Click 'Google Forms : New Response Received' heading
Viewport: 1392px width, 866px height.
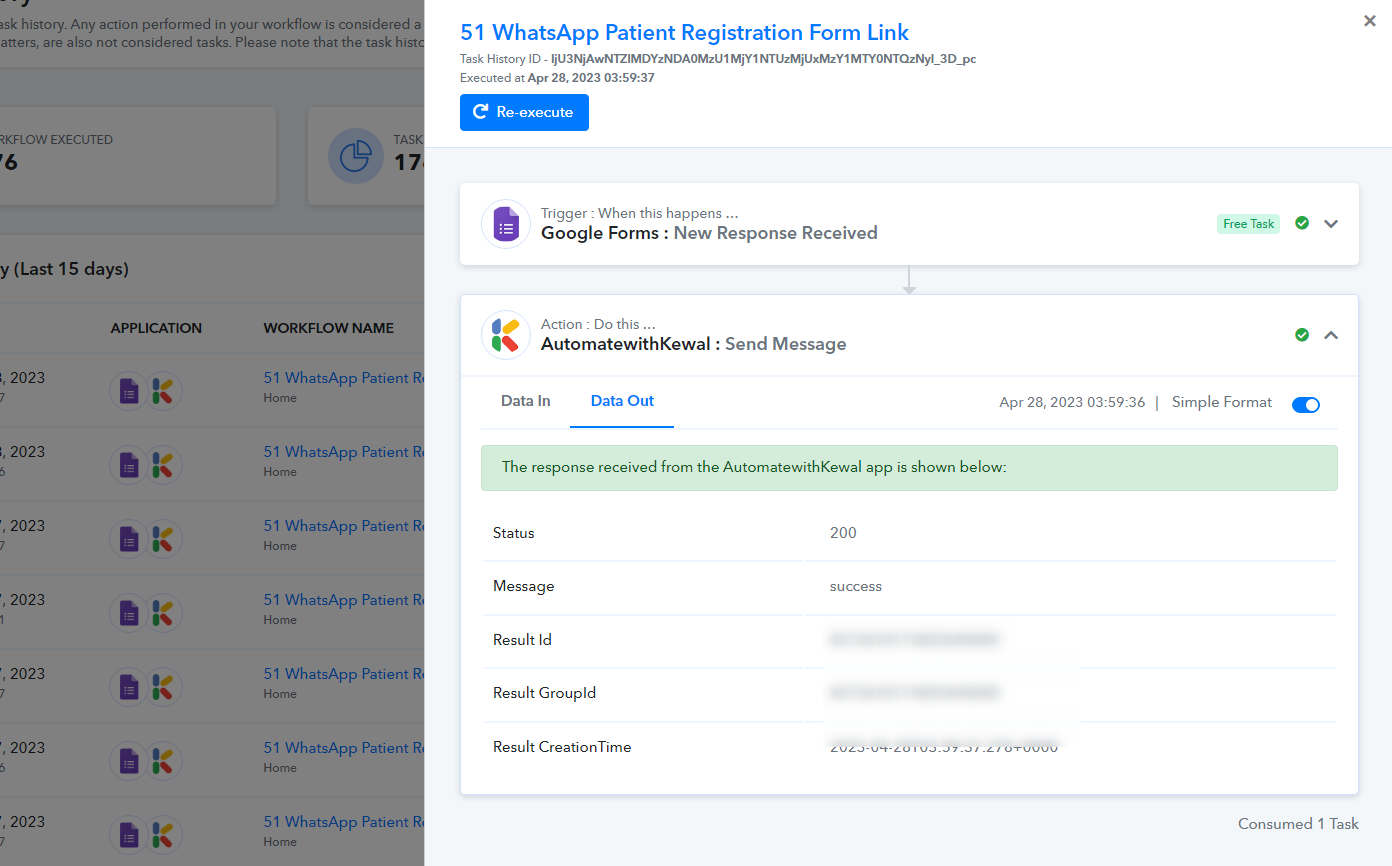(709, 233)
